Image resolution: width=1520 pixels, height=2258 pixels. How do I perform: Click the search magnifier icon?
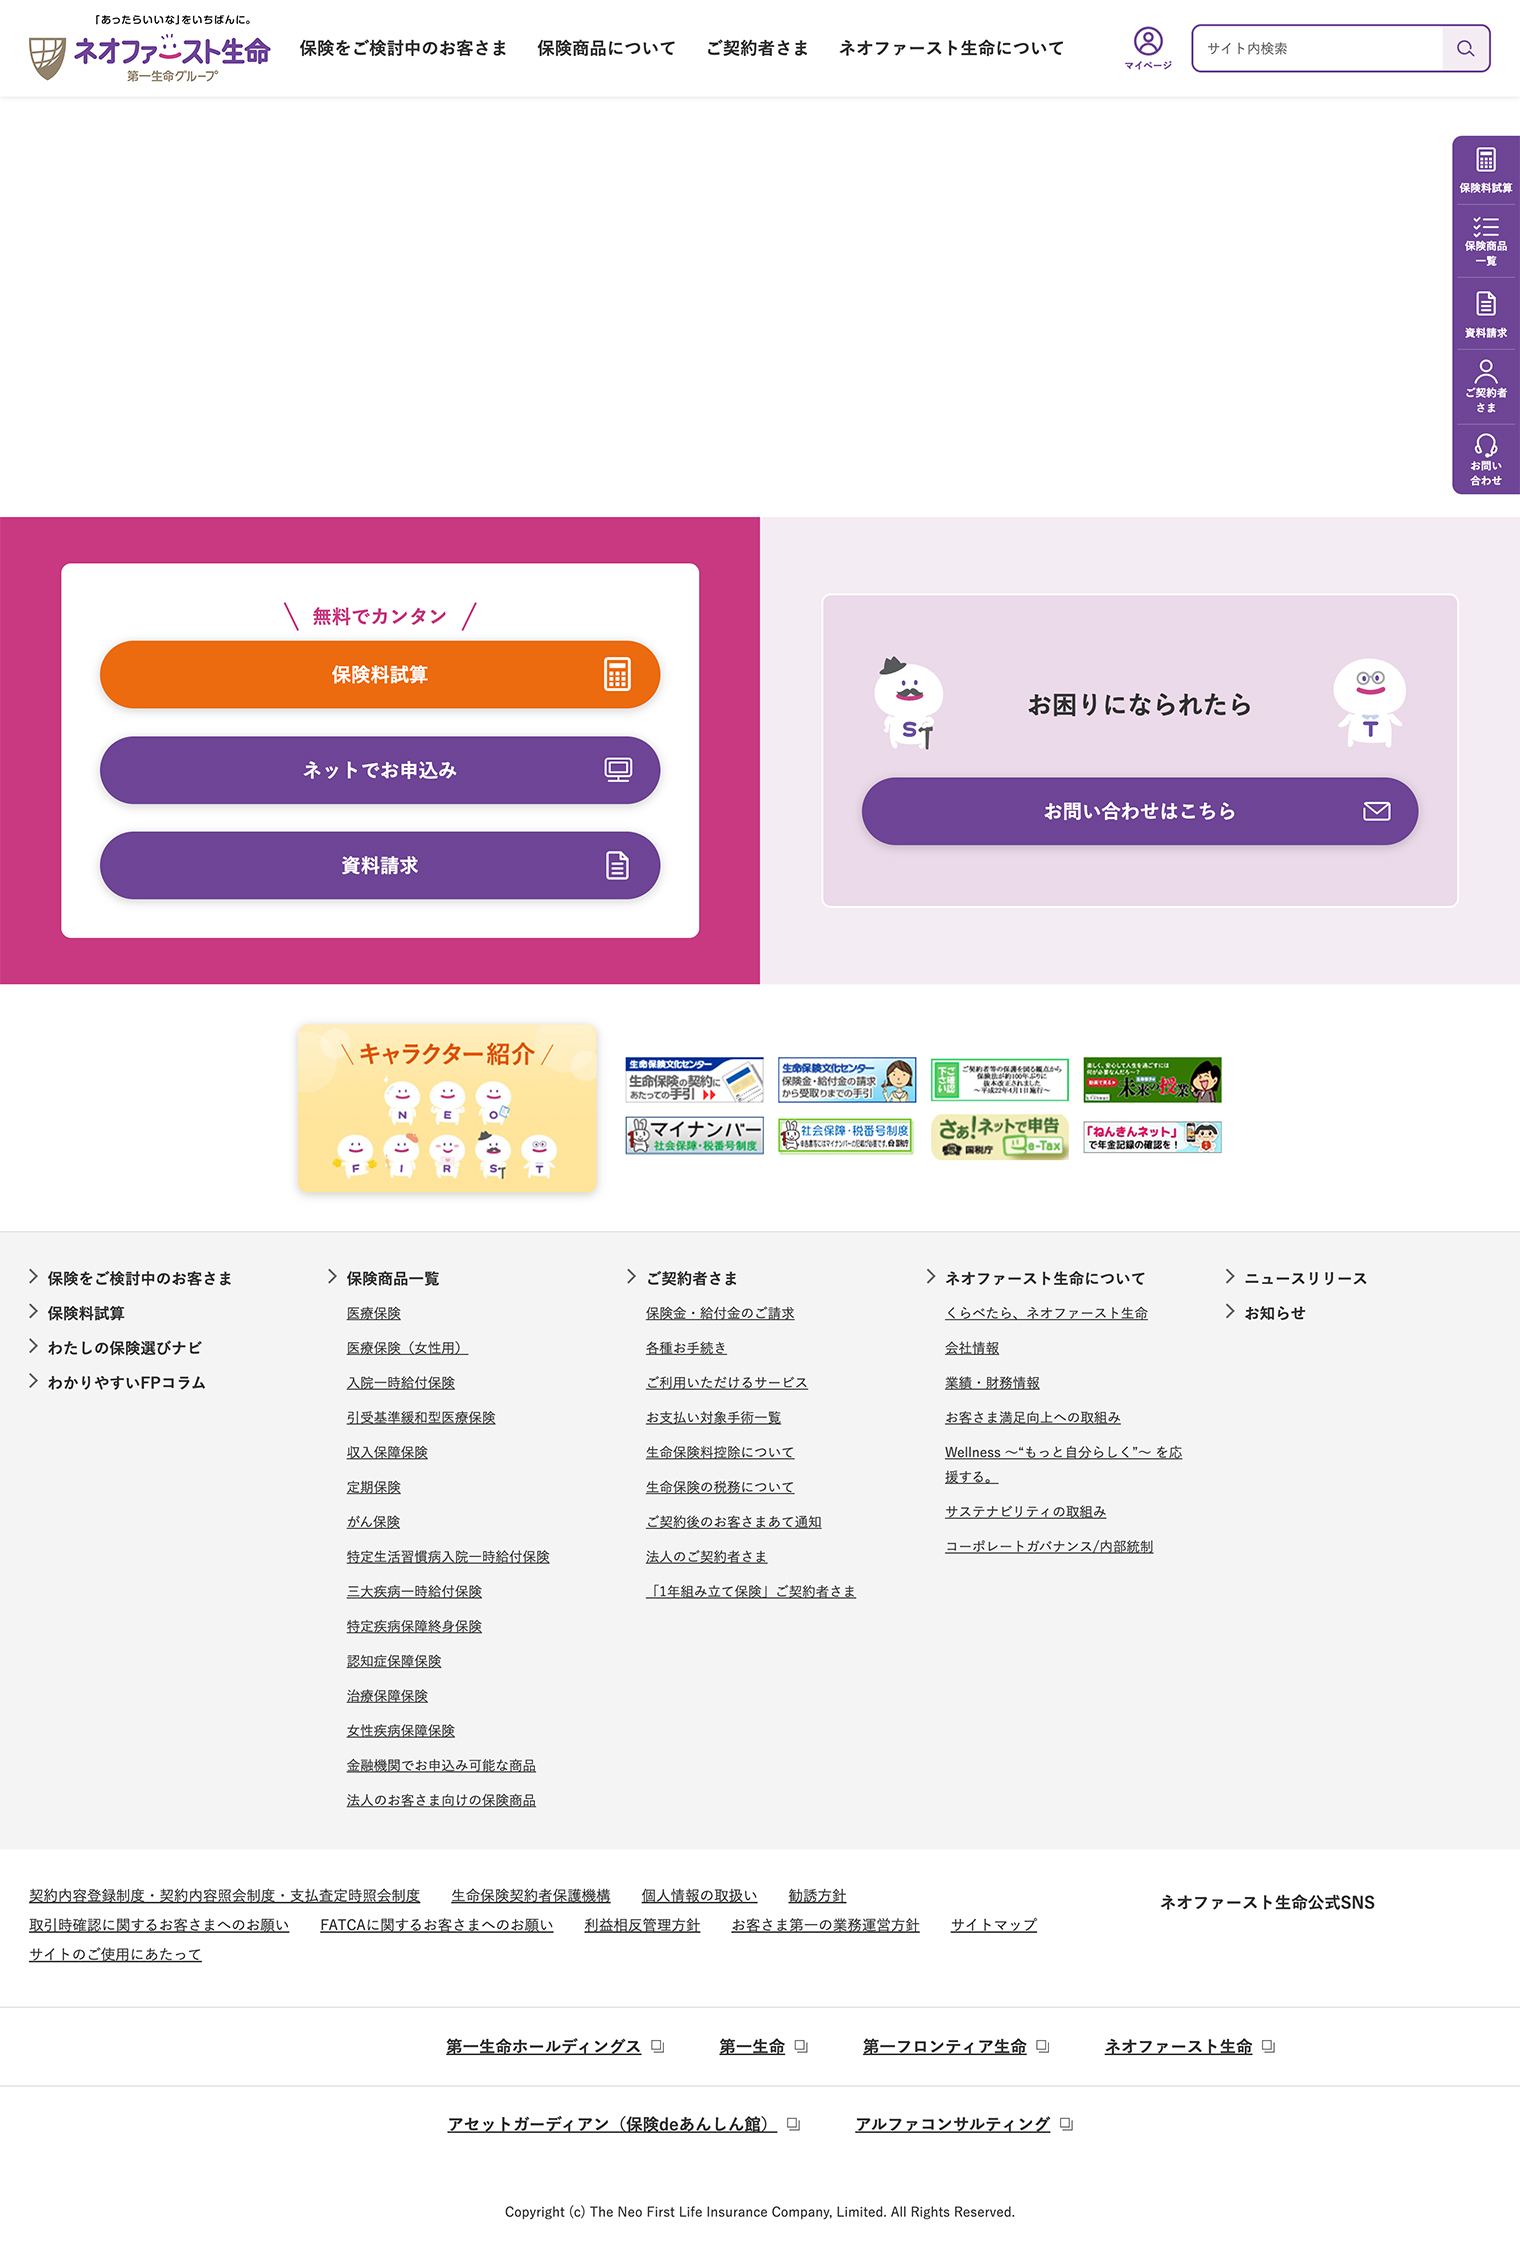[1465, 48]
